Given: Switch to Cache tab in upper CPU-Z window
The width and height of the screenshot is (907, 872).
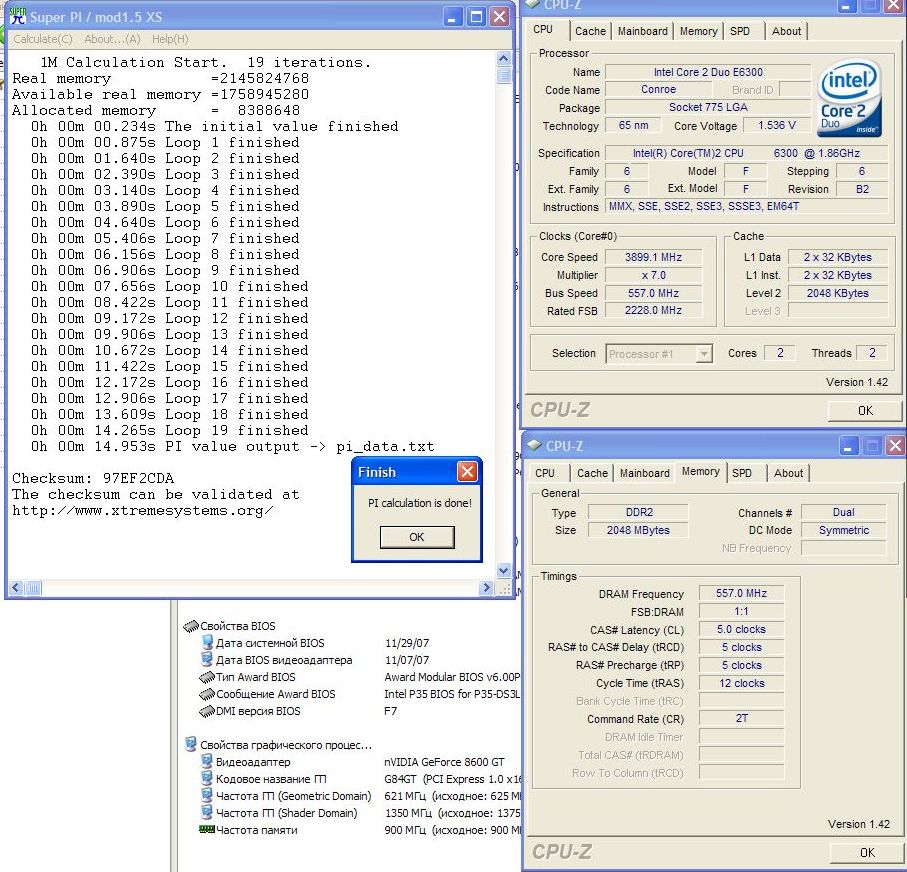Looking at the screenshot, I should click(591, 31).
